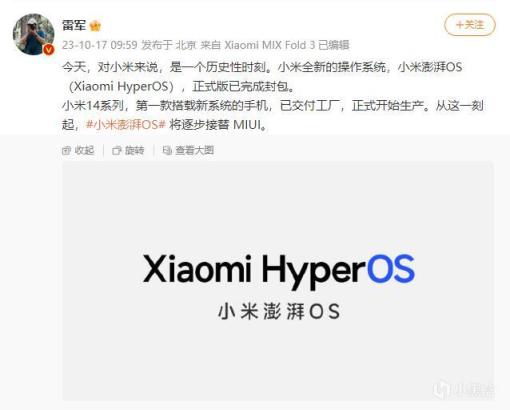
Task: Click the watermark logo in image corner
Action: (464, 389)
